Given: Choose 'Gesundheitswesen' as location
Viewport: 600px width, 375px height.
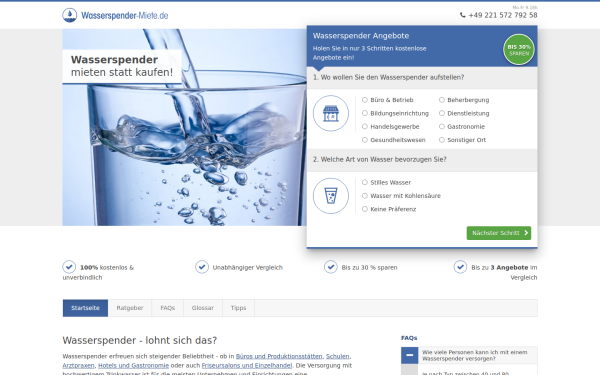Looking at the screenshot, I should 365,140.
